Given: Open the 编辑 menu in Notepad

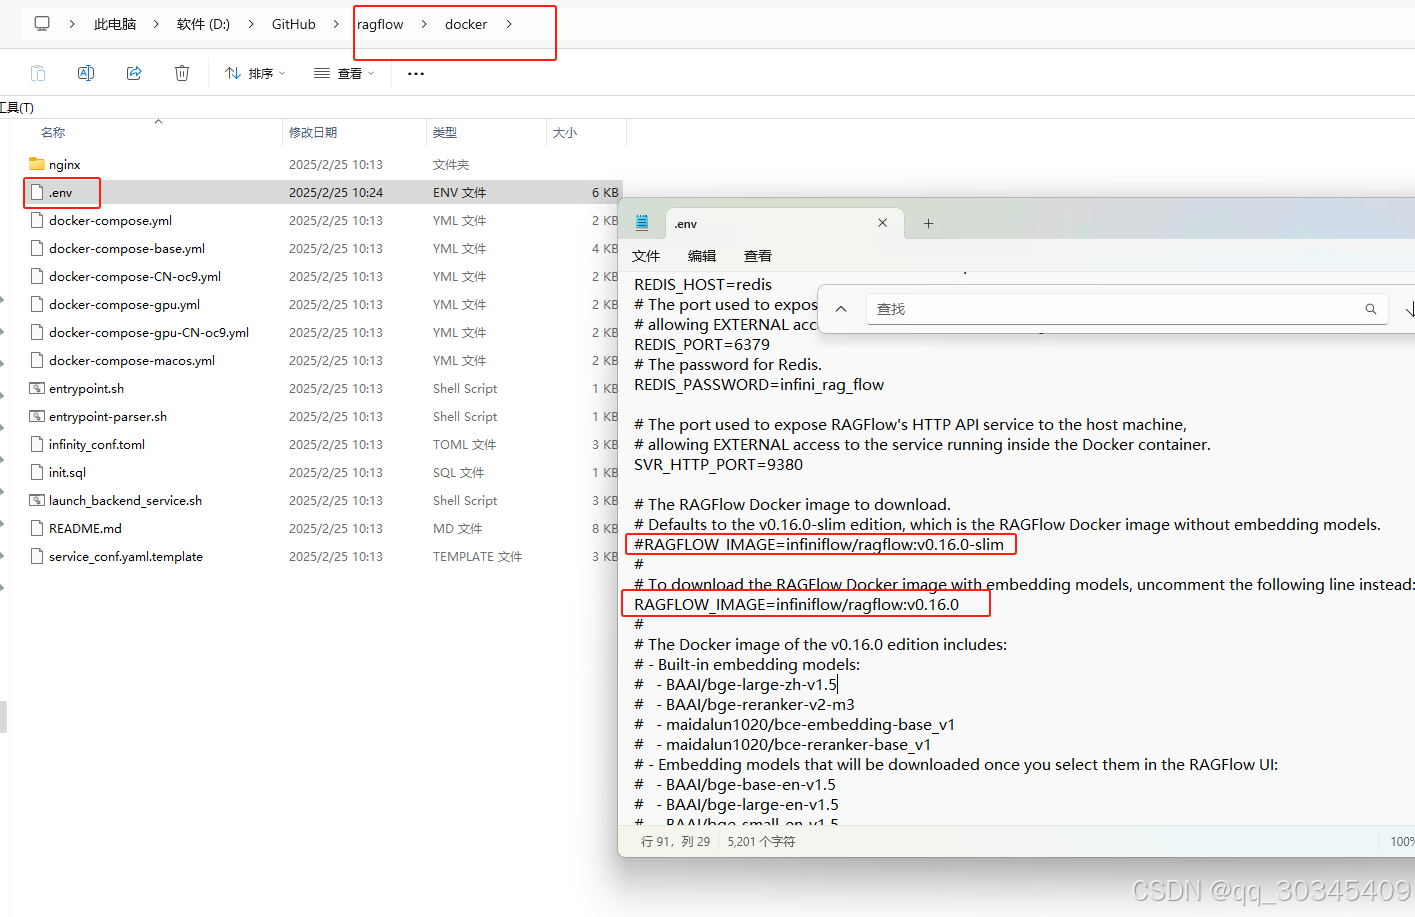Looking at the screenshot, I should click(x=702, y=256).
